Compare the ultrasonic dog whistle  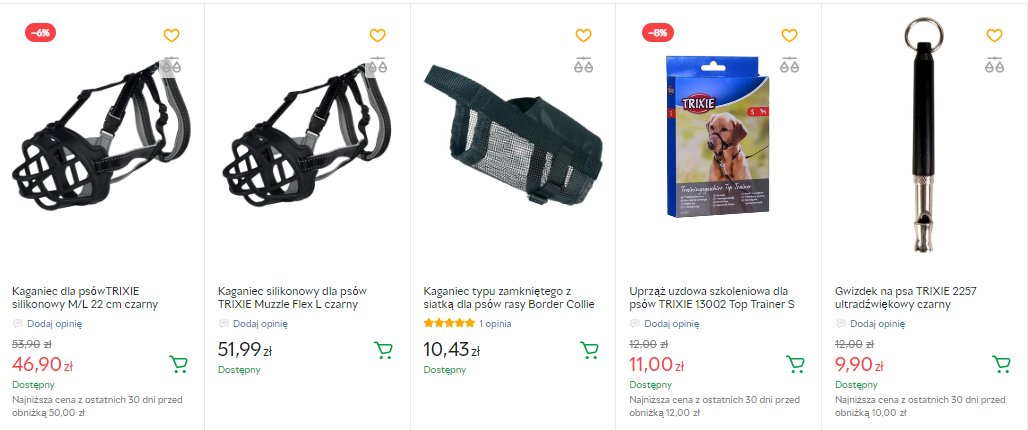point(995,64)
